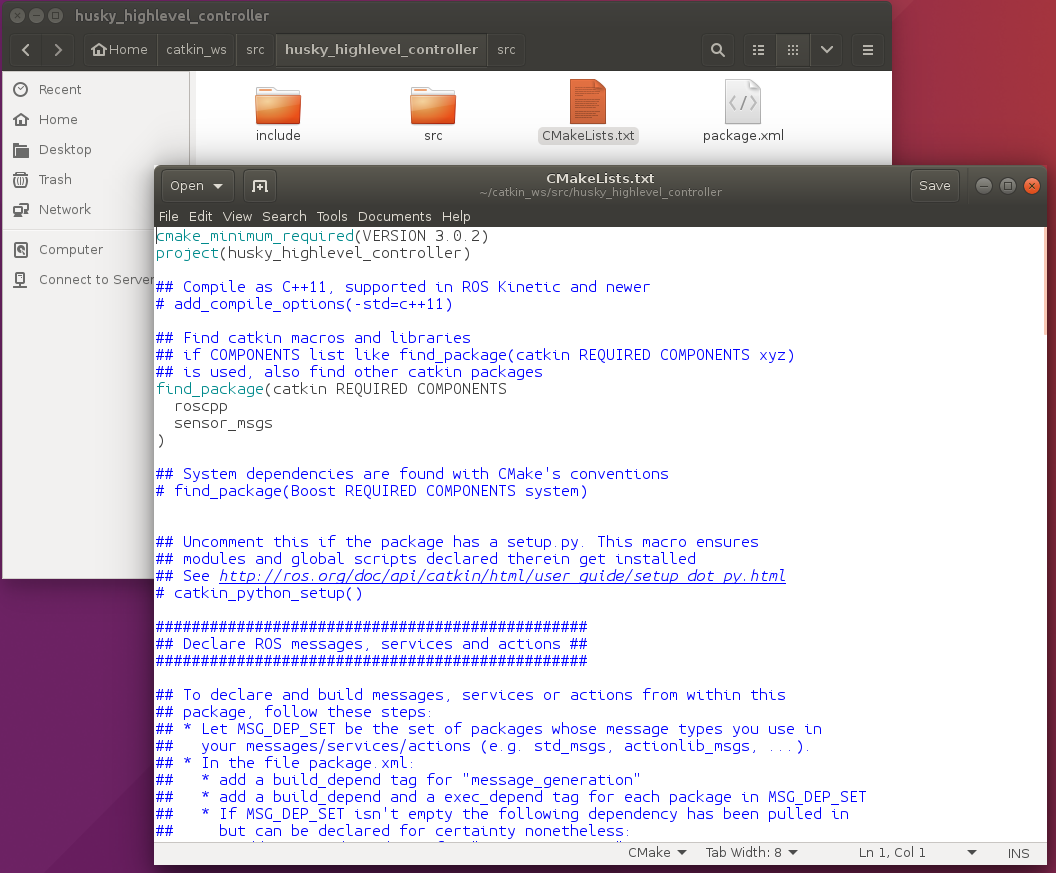Click '# add_compile_options(-std=c++11)' line
The width and height of the screenshot is (1056, 873).
click(x=304, y=304)
